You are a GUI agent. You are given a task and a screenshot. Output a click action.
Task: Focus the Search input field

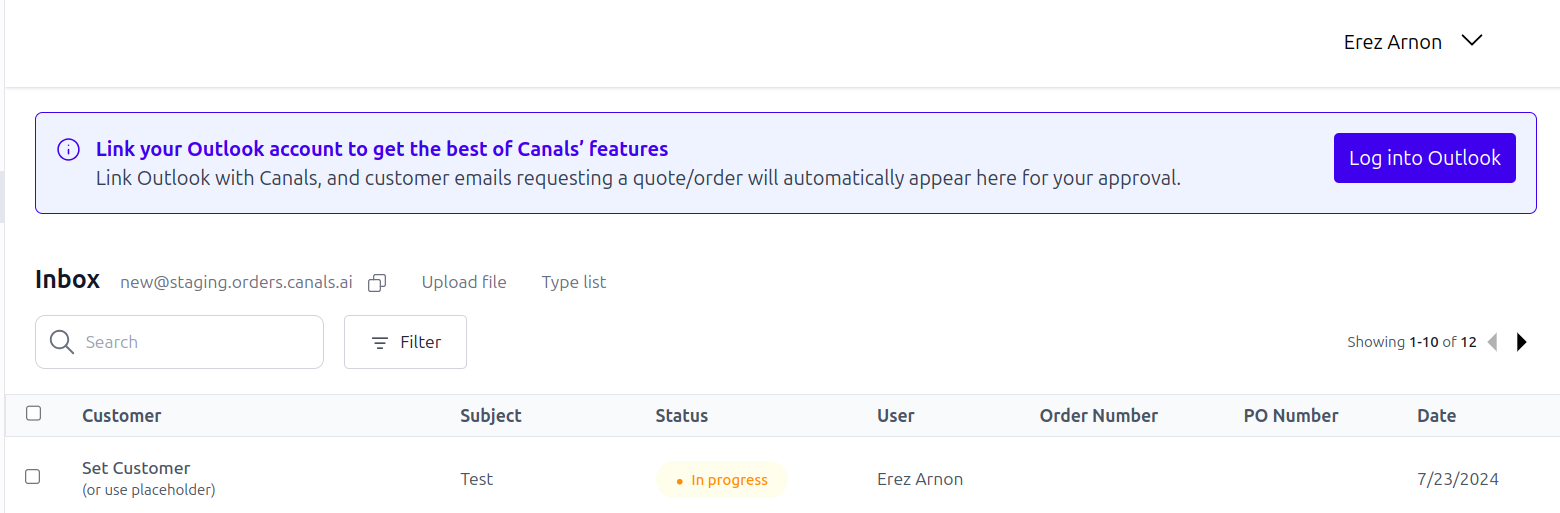pos(179,342)
